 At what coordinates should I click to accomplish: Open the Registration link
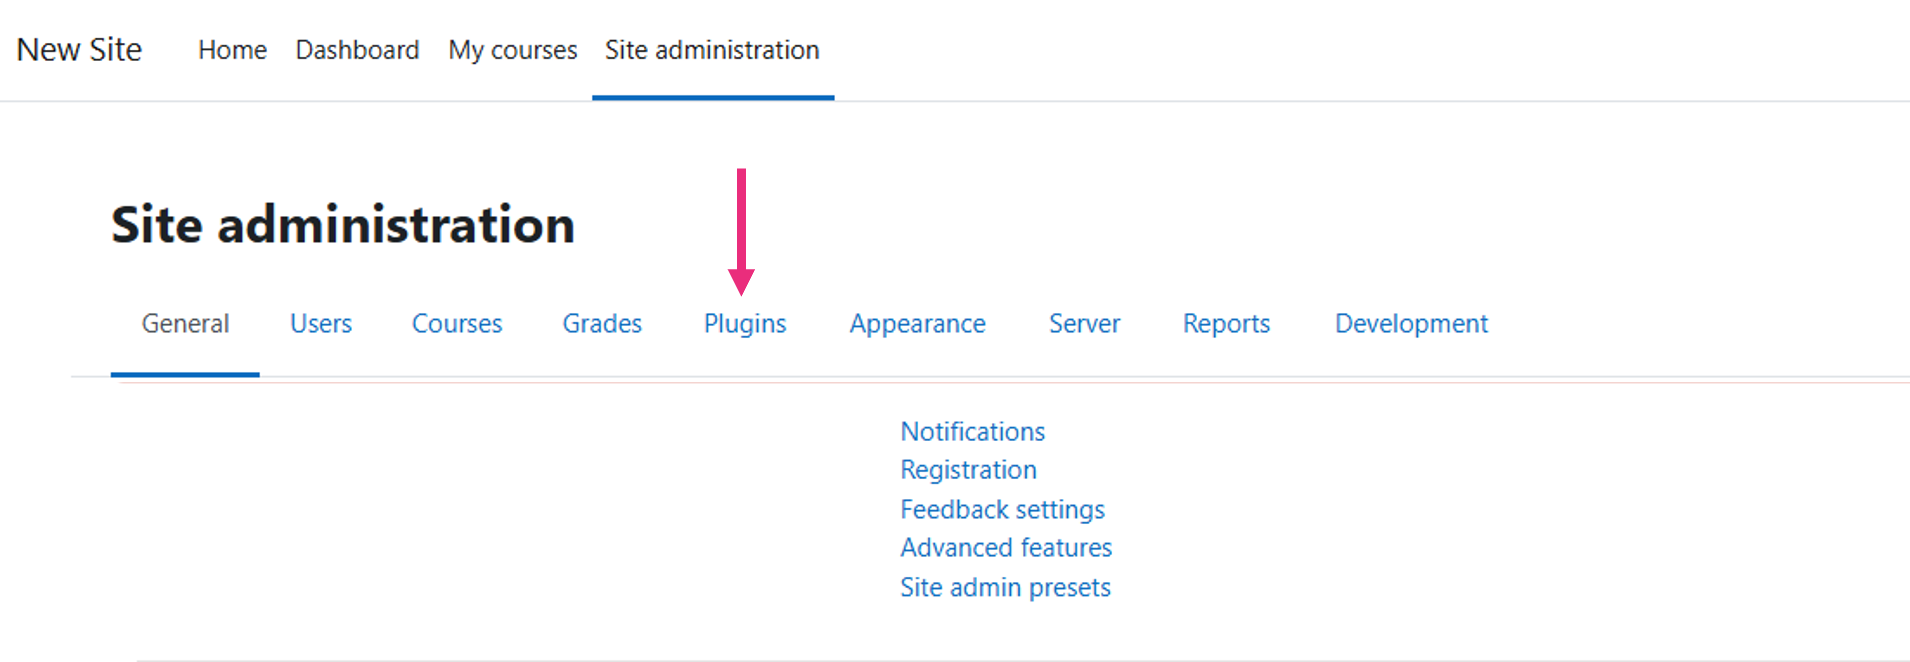pyautogui.click(x=968, y=470)
